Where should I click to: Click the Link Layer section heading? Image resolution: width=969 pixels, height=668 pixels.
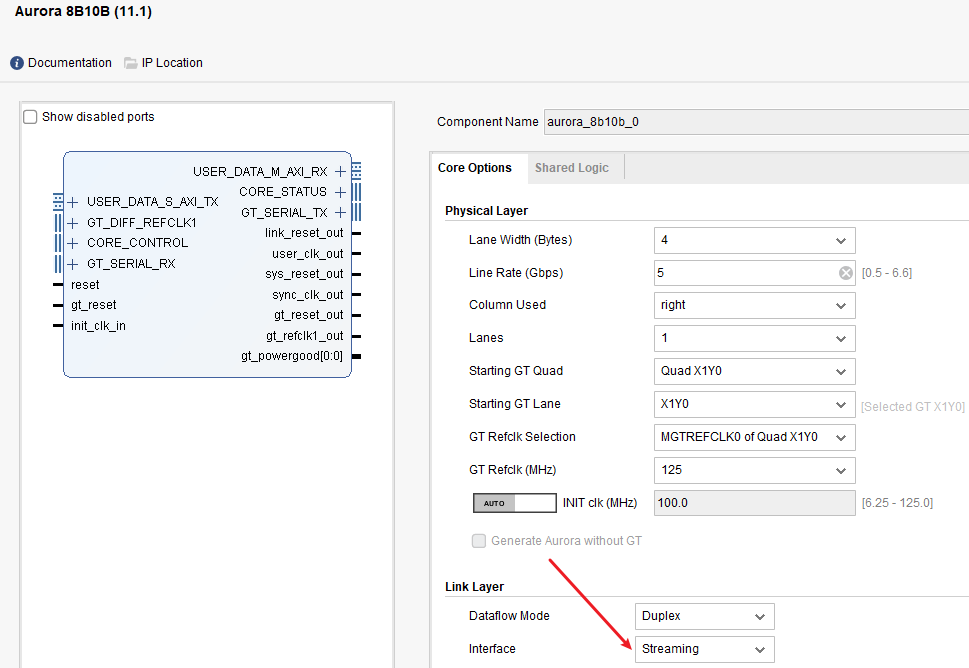[x=474, y=586]
